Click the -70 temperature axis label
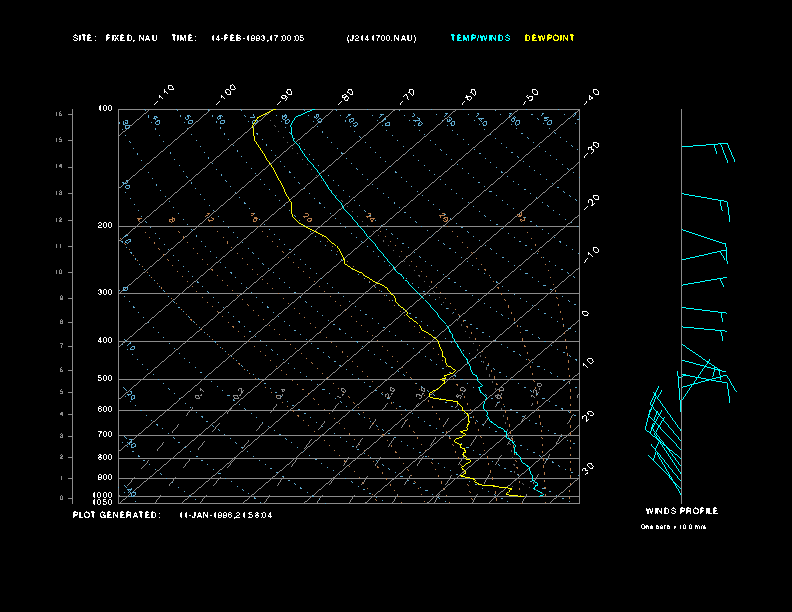 click(408, 96)
